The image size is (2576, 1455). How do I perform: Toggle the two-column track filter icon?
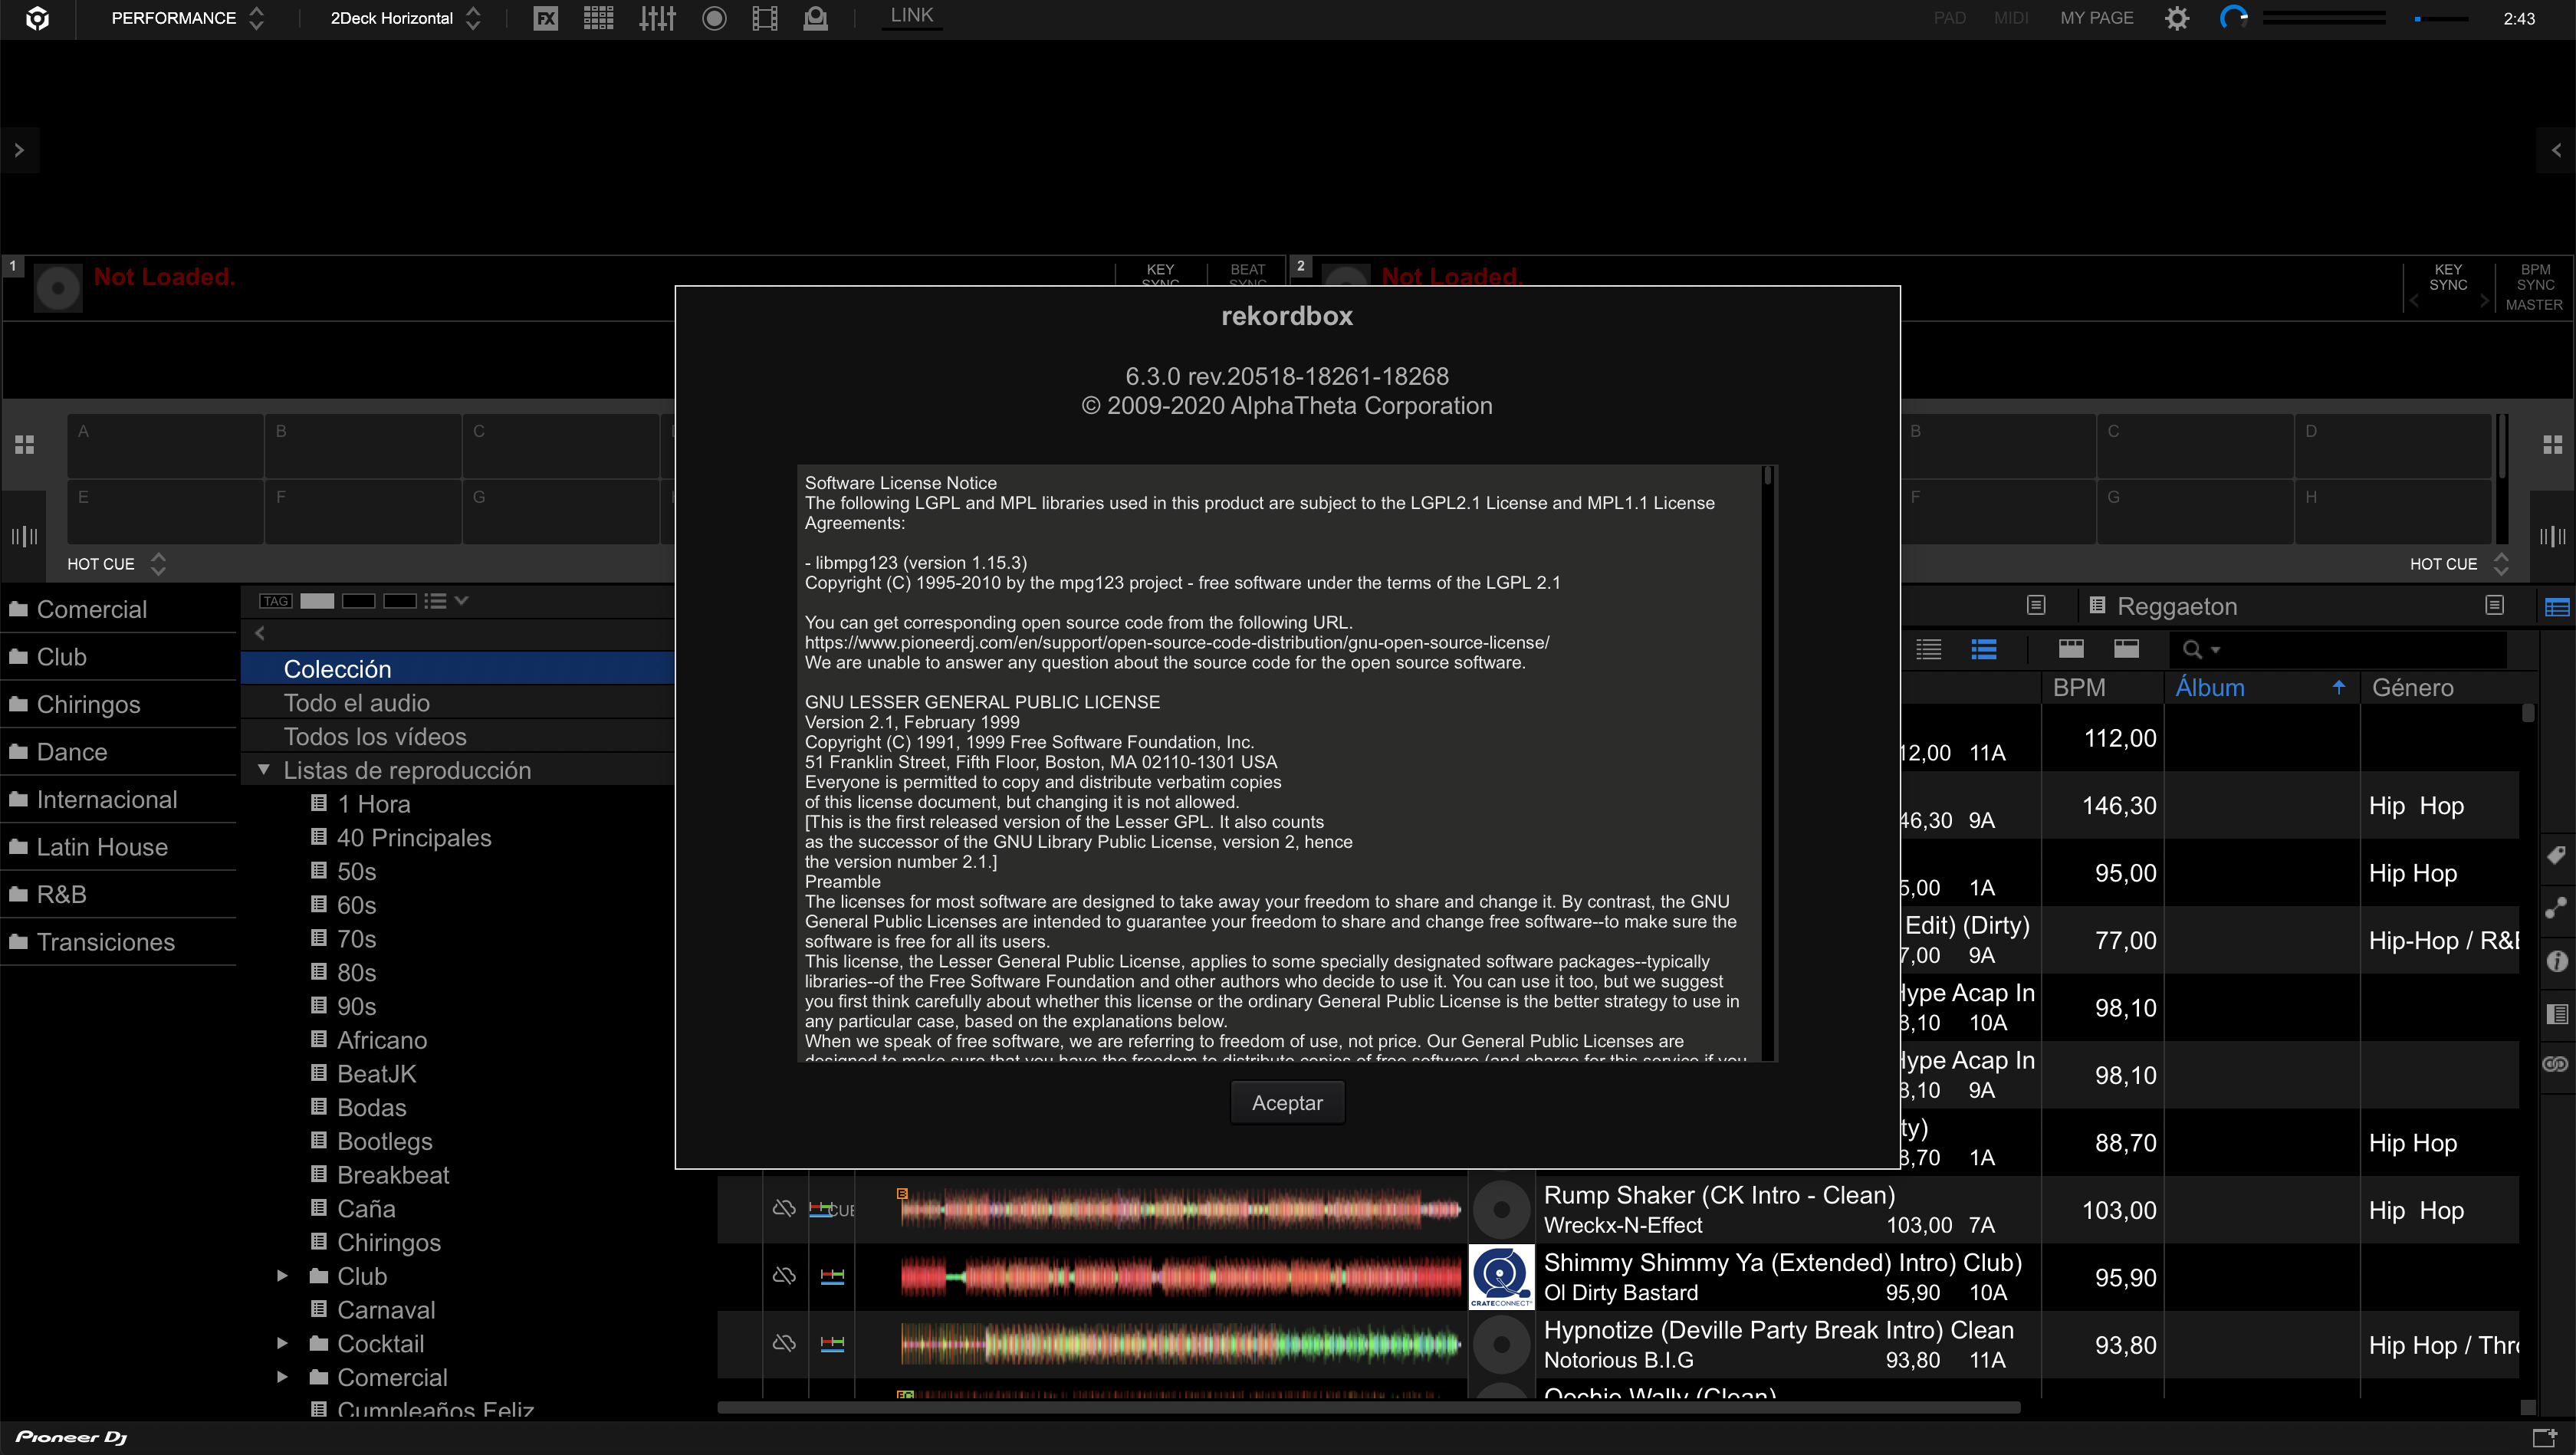pos(2126,649)
